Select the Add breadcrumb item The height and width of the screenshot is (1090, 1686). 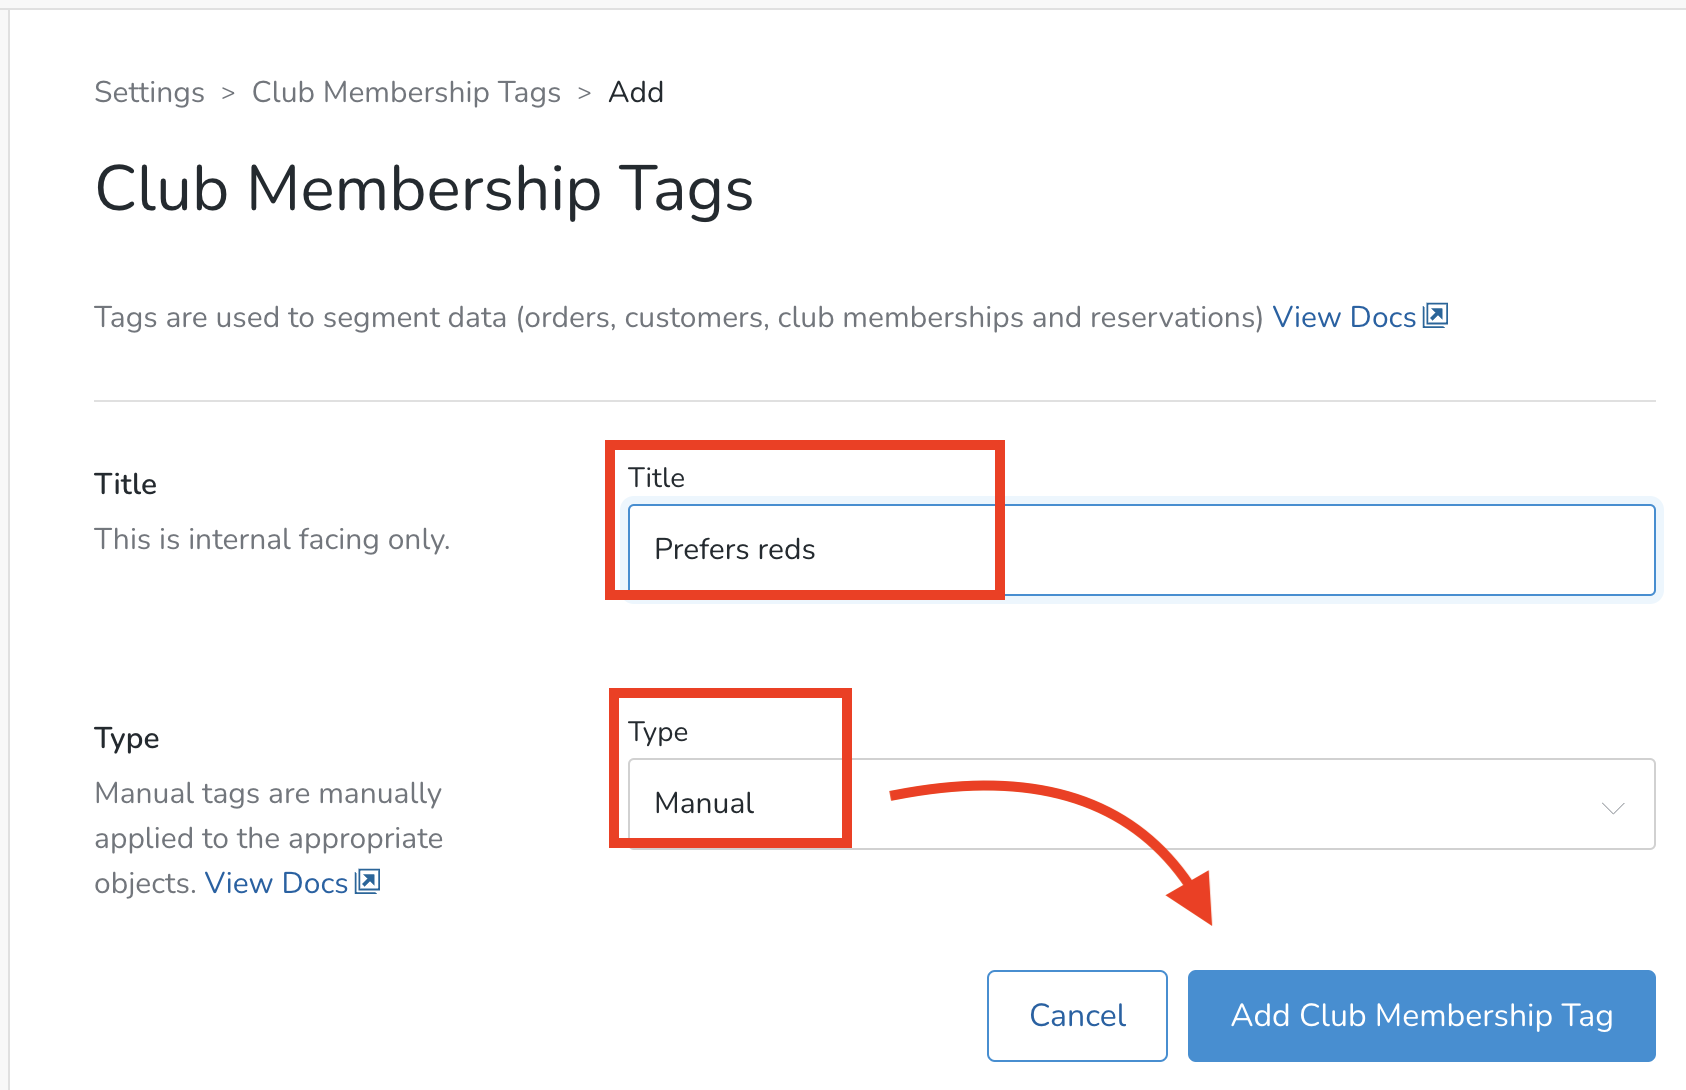pyautogui.click(x=636, y=92)
